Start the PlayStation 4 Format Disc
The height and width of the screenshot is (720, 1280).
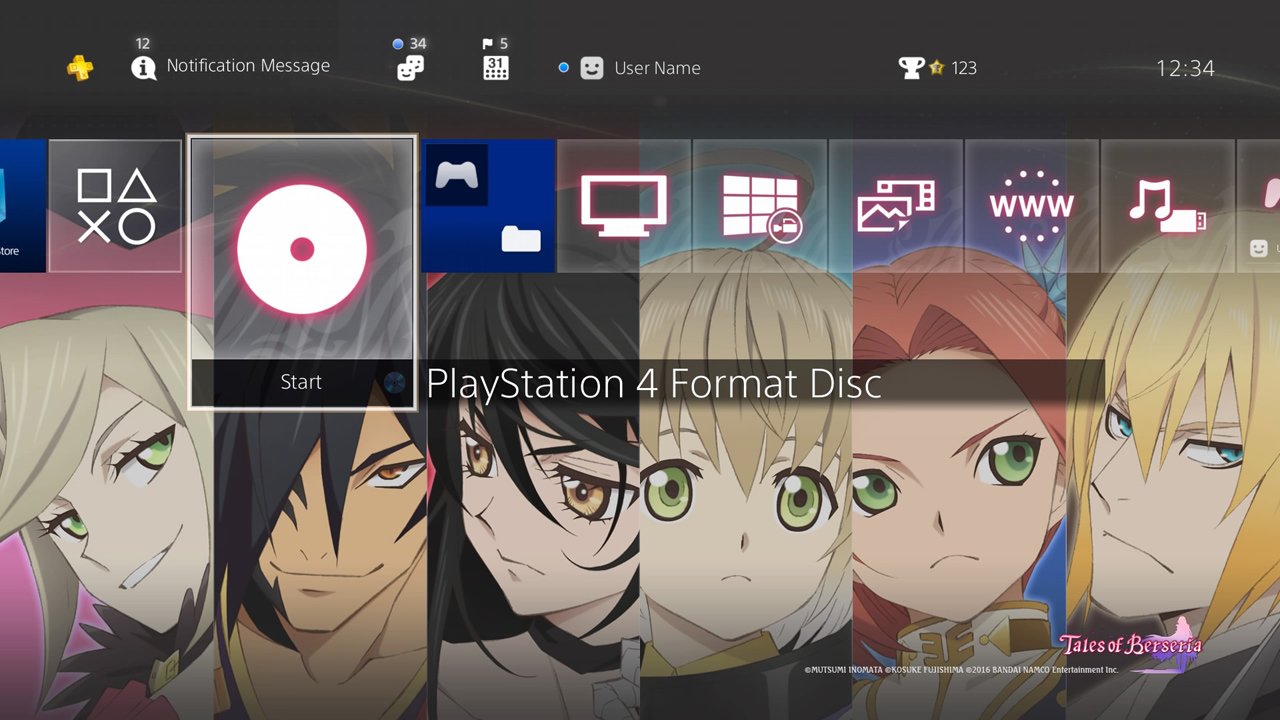pos(301,382)
